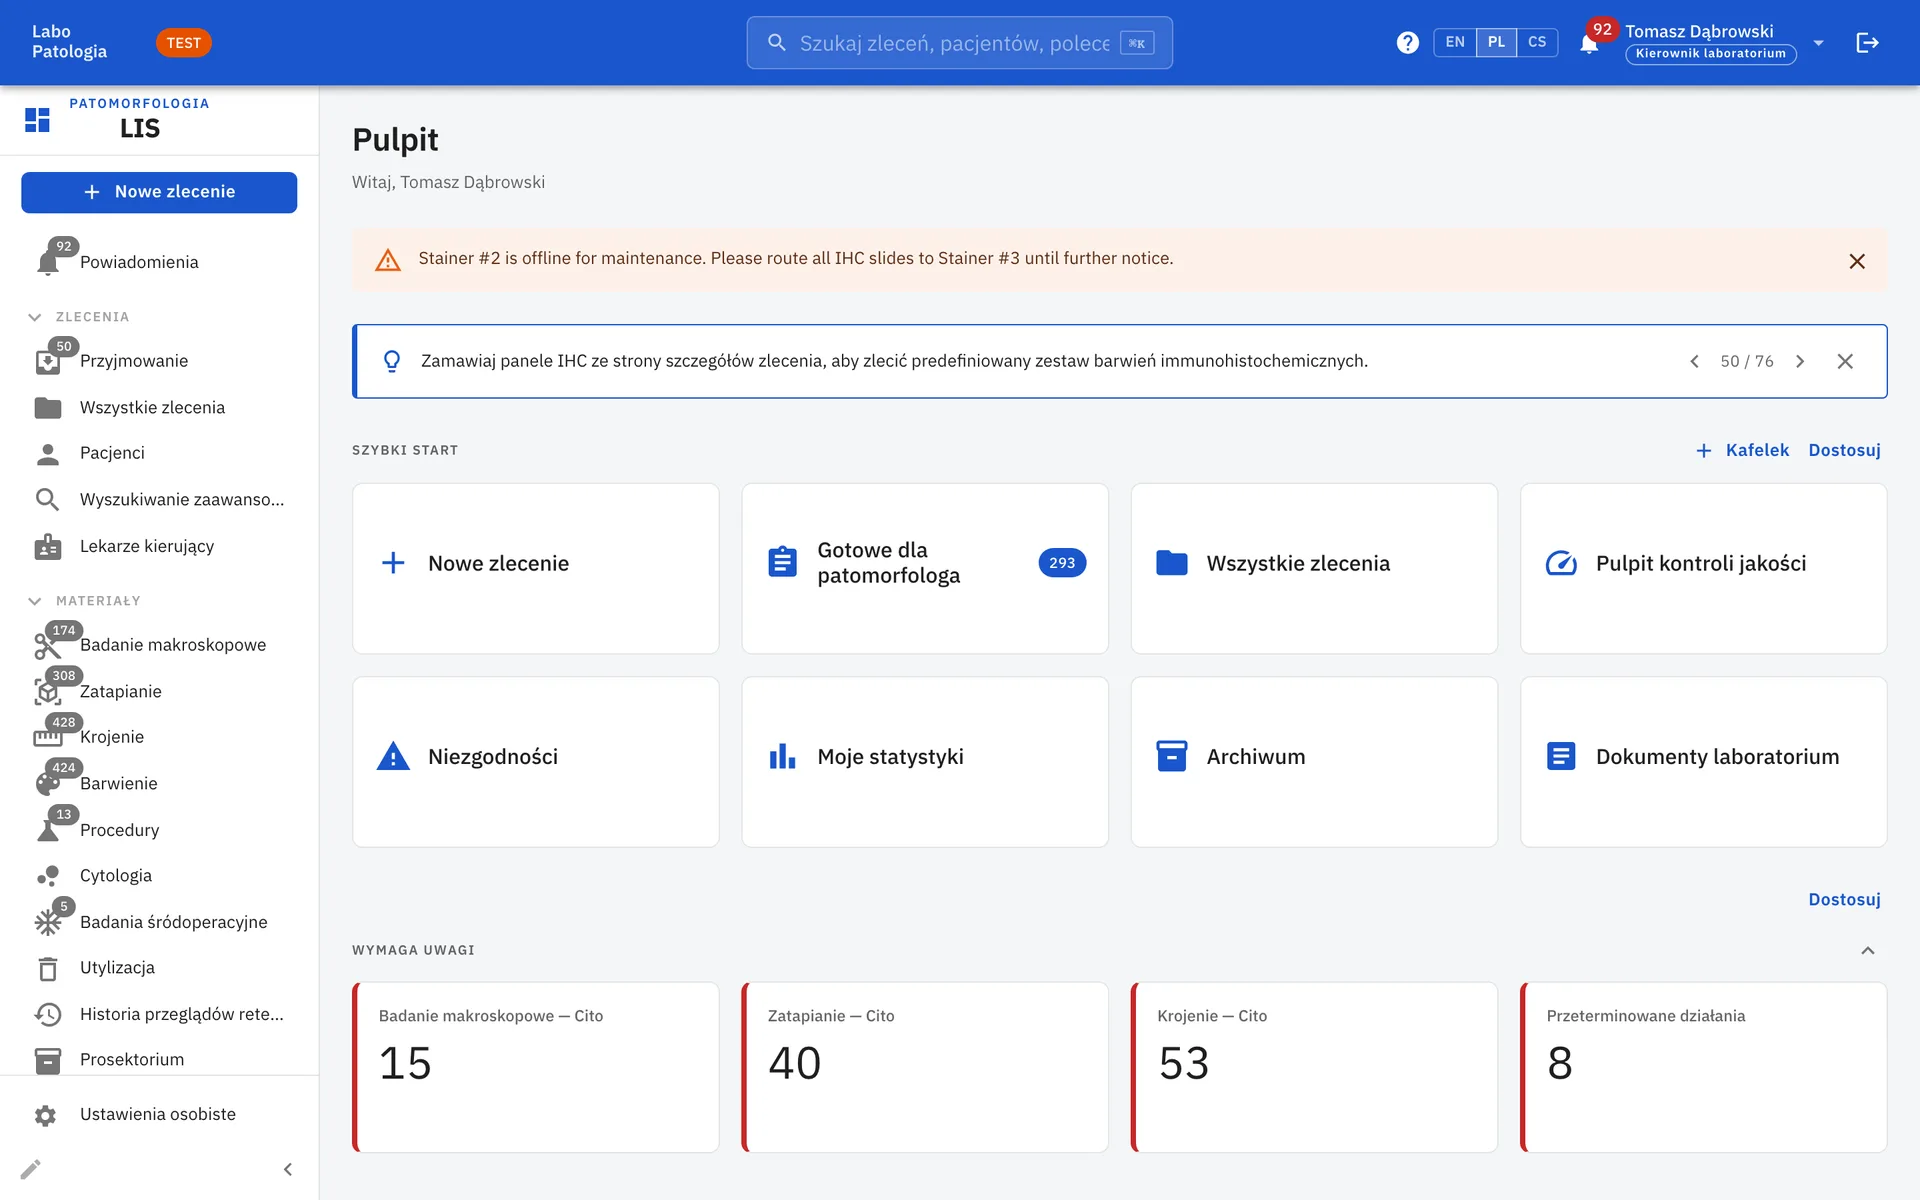Show previous tip in tips banner

click(x=1694, y=361)
